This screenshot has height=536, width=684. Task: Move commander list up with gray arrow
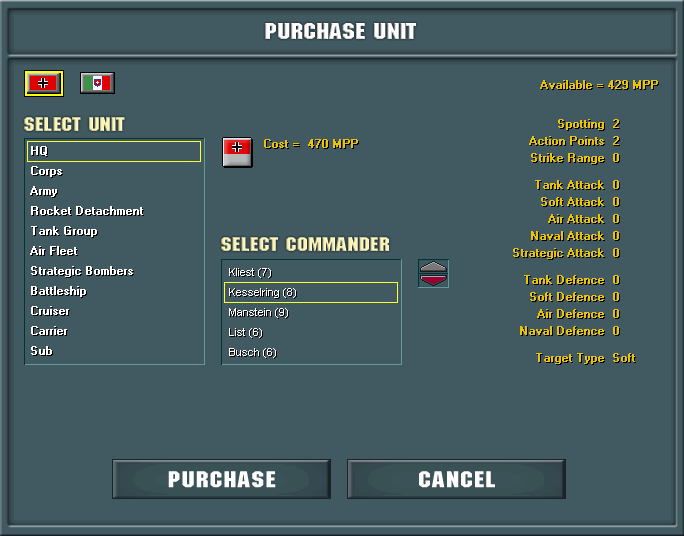[433, 266]
